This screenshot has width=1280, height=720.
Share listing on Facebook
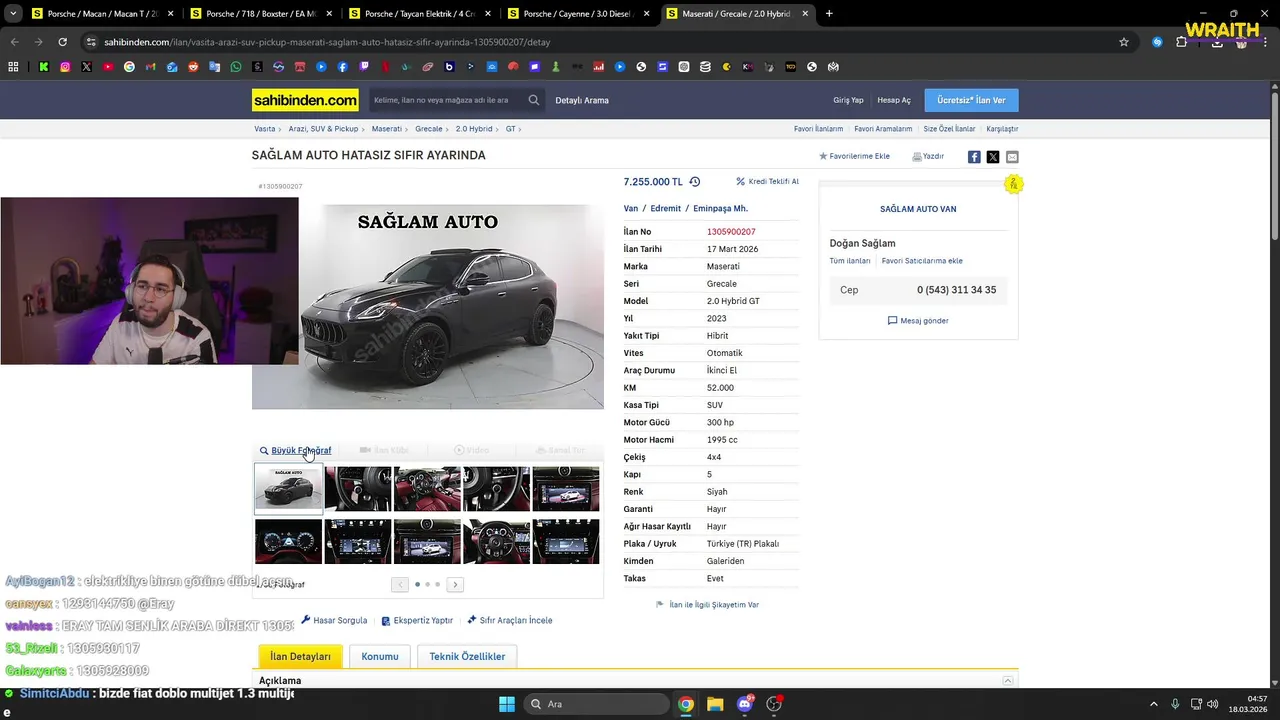[974, 157]
